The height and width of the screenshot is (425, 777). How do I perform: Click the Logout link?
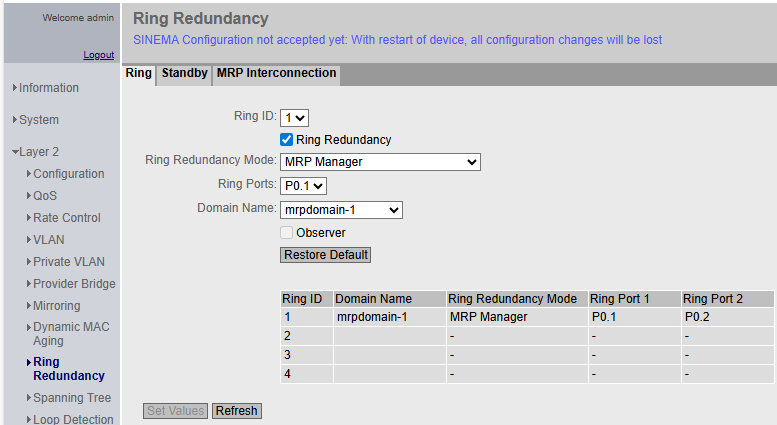point(98,55)
